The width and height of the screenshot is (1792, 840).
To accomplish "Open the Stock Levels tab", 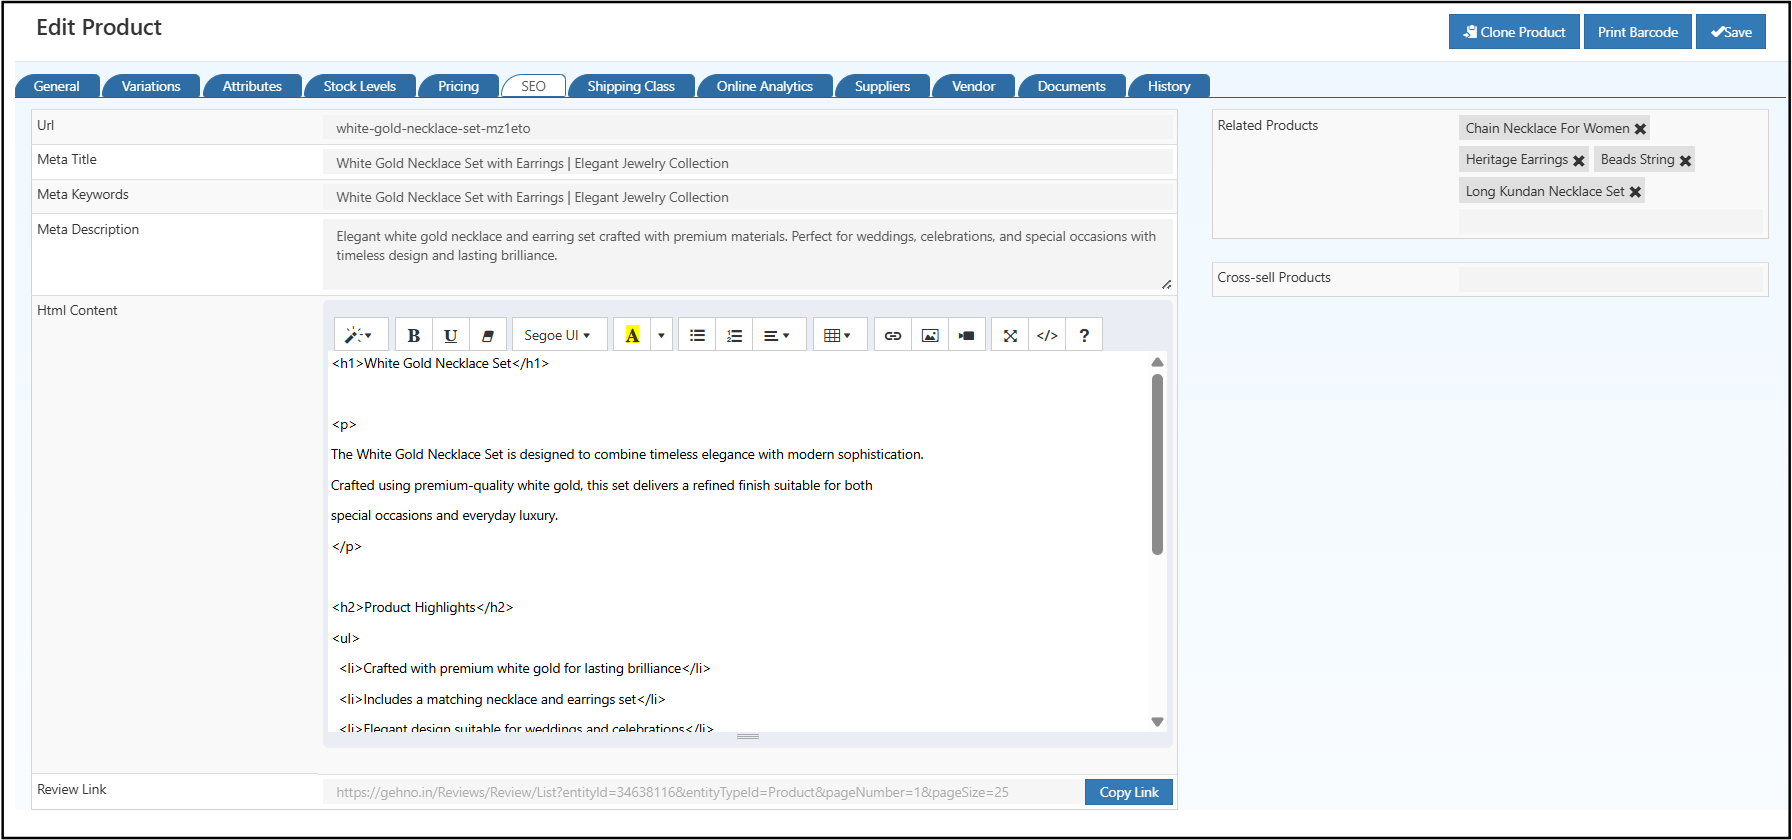I will click(x=360, y=86).
